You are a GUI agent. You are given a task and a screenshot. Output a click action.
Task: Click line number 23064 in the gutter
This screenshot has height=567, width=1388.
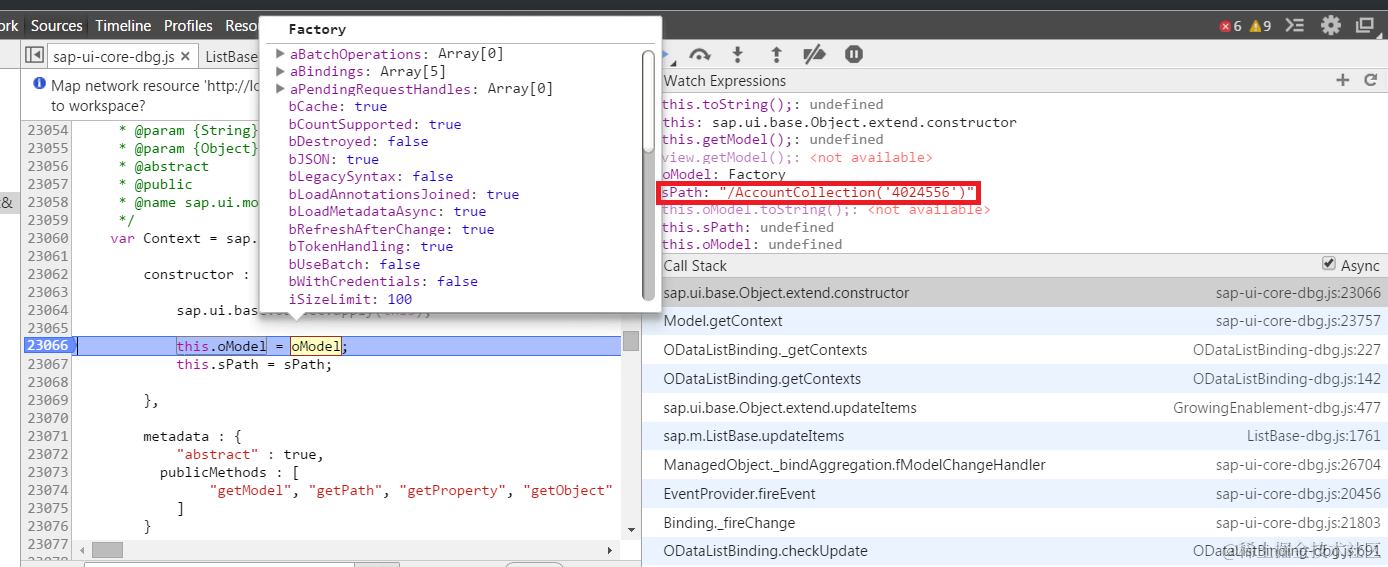click(x=48, y=310)
